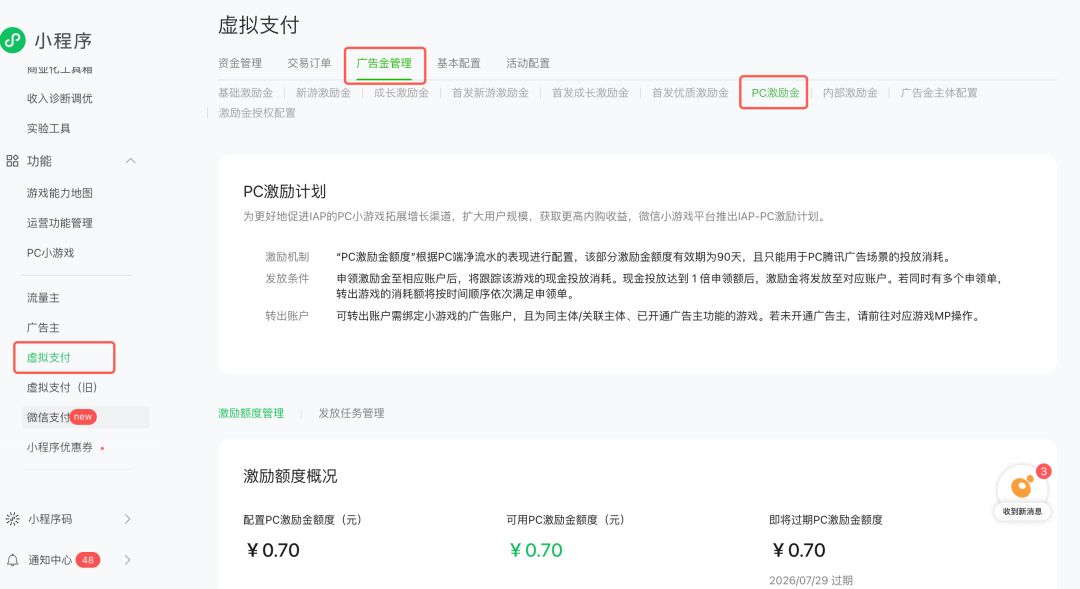Open 新游激励金 sub-tab
This screenshot has height=589, width=1080.
(323, 92)
